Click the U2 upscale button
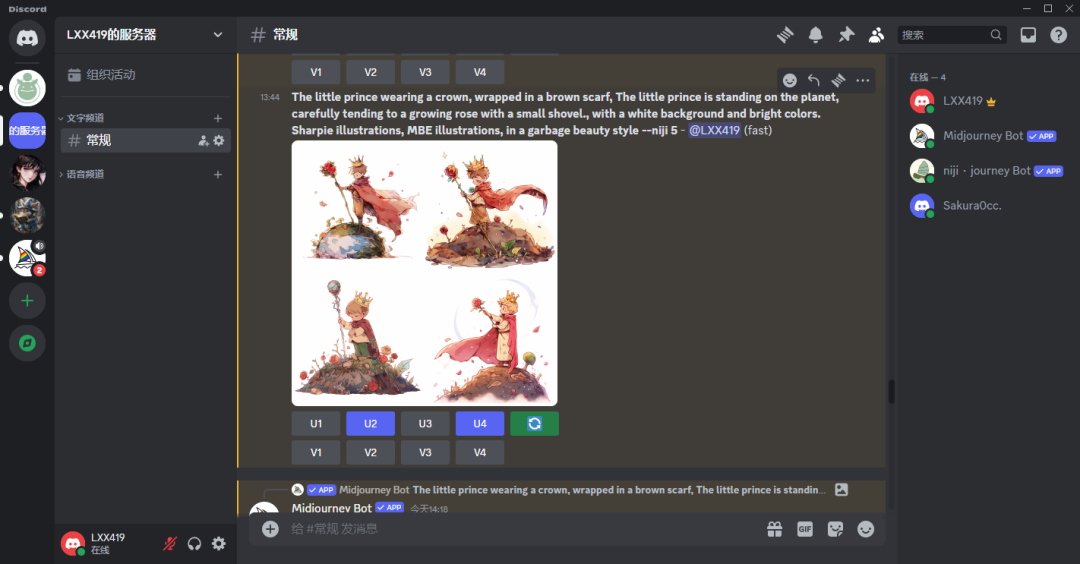Viewport: 1080px width, 564px height. tap(371, 424)
